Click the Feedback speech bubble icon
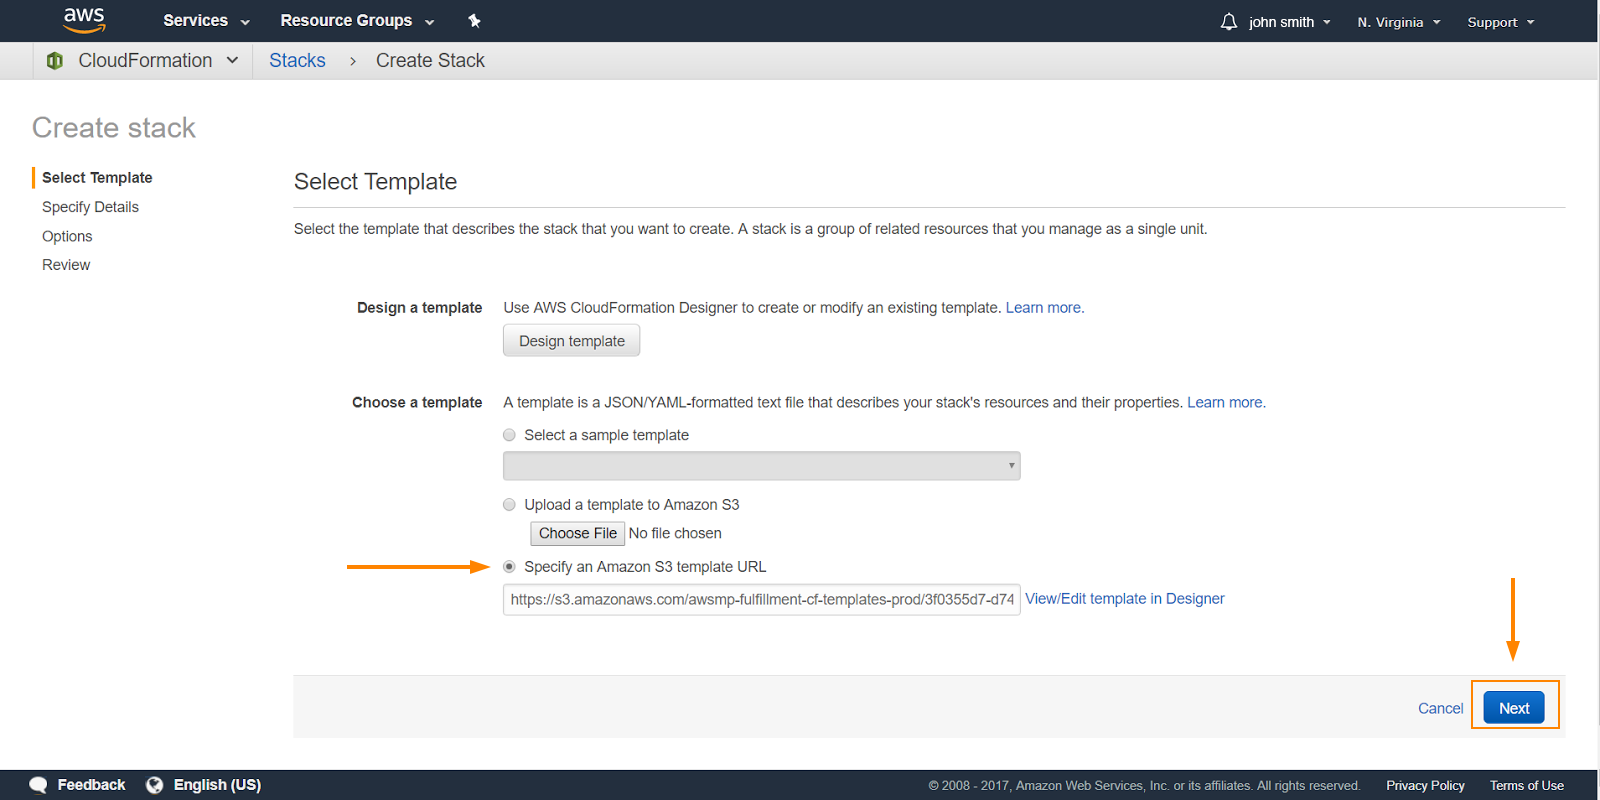 (x=39, y=785)
